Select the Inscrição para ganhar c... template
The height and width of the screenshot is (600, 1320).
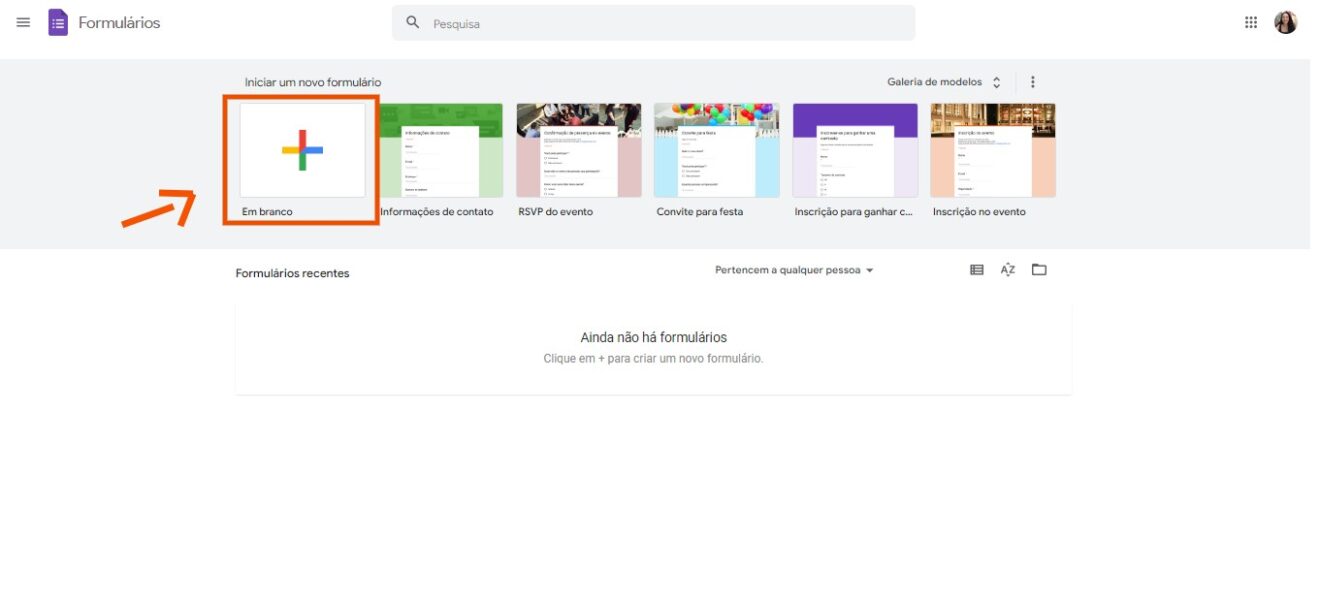[x=855, y=150]
